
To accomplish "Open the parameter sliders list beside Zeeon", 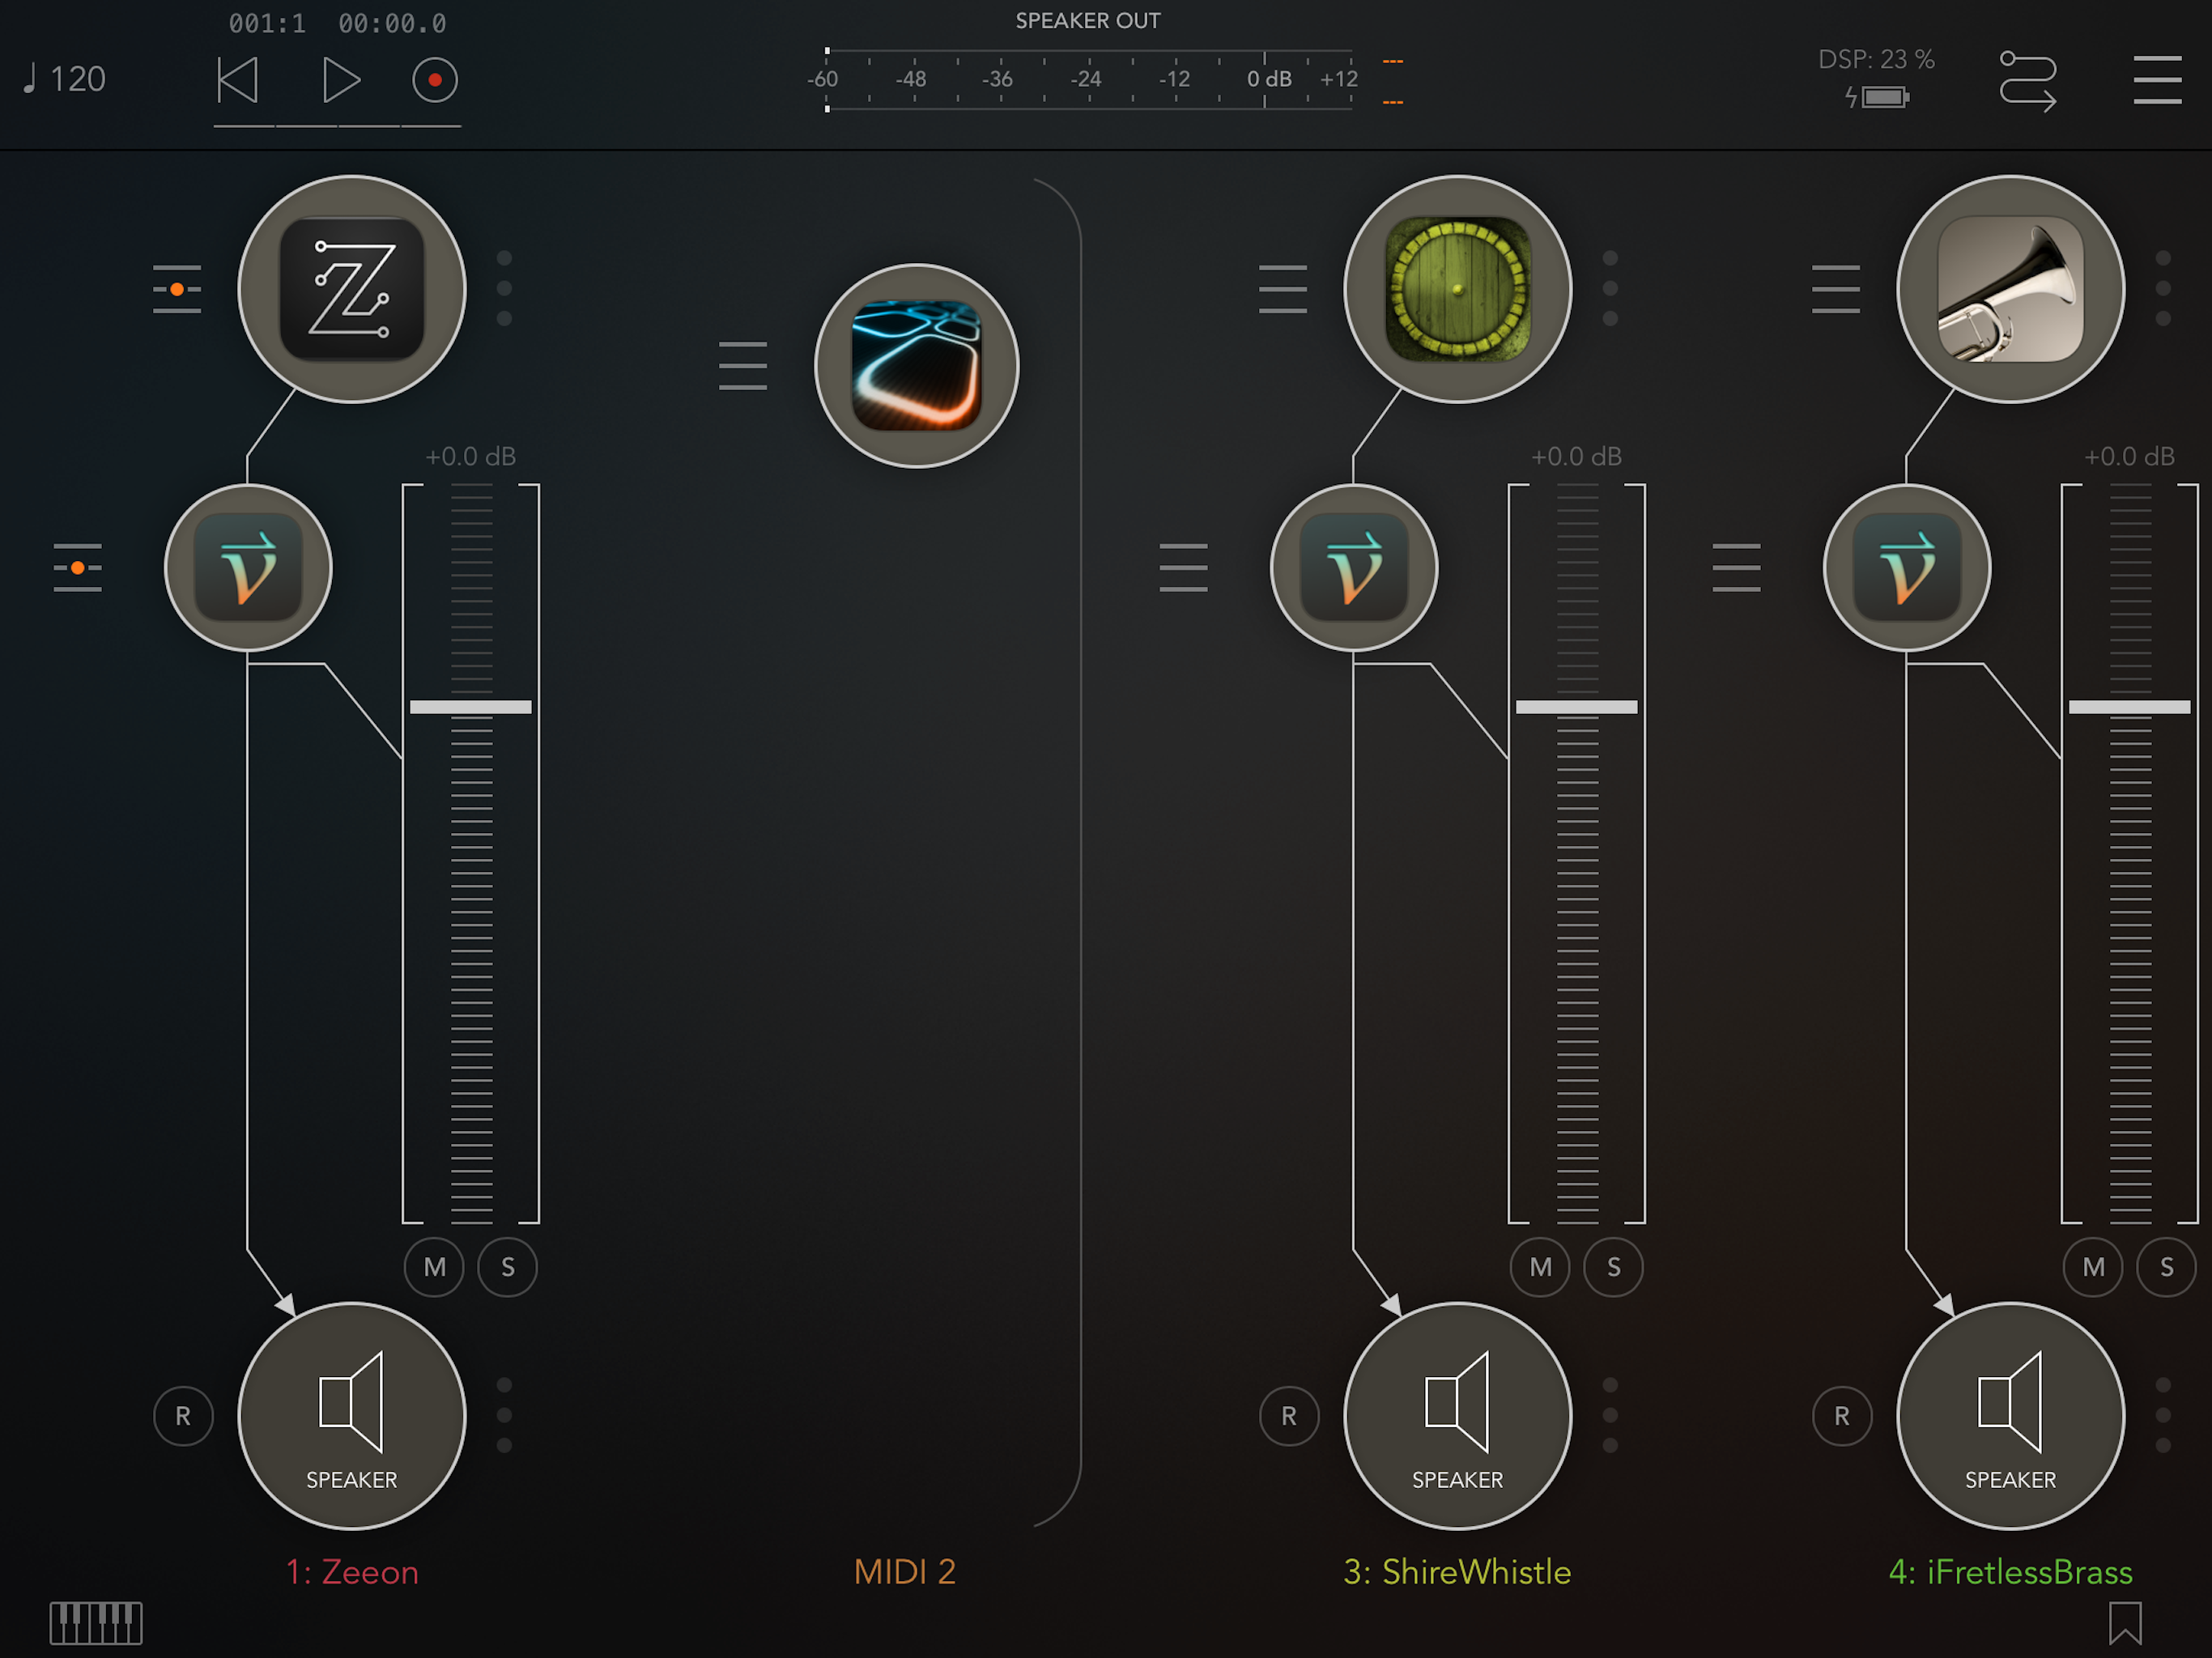I will [177, 289].
